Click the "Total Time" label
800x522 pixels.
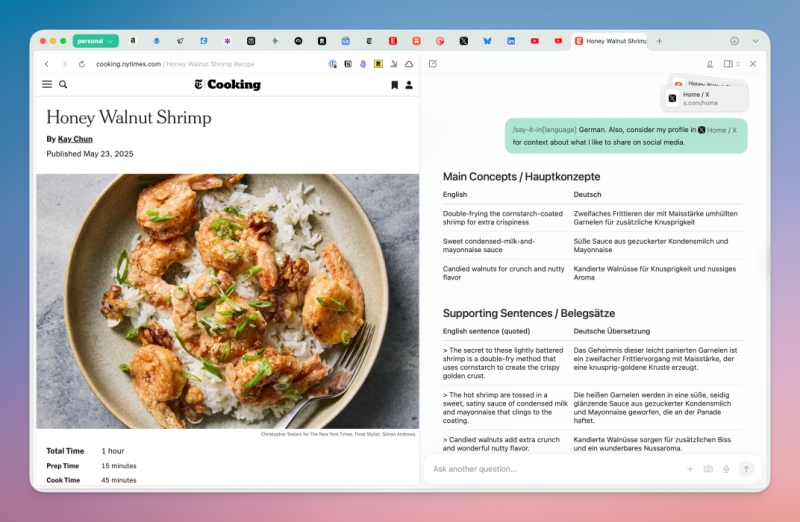point(65,451)
